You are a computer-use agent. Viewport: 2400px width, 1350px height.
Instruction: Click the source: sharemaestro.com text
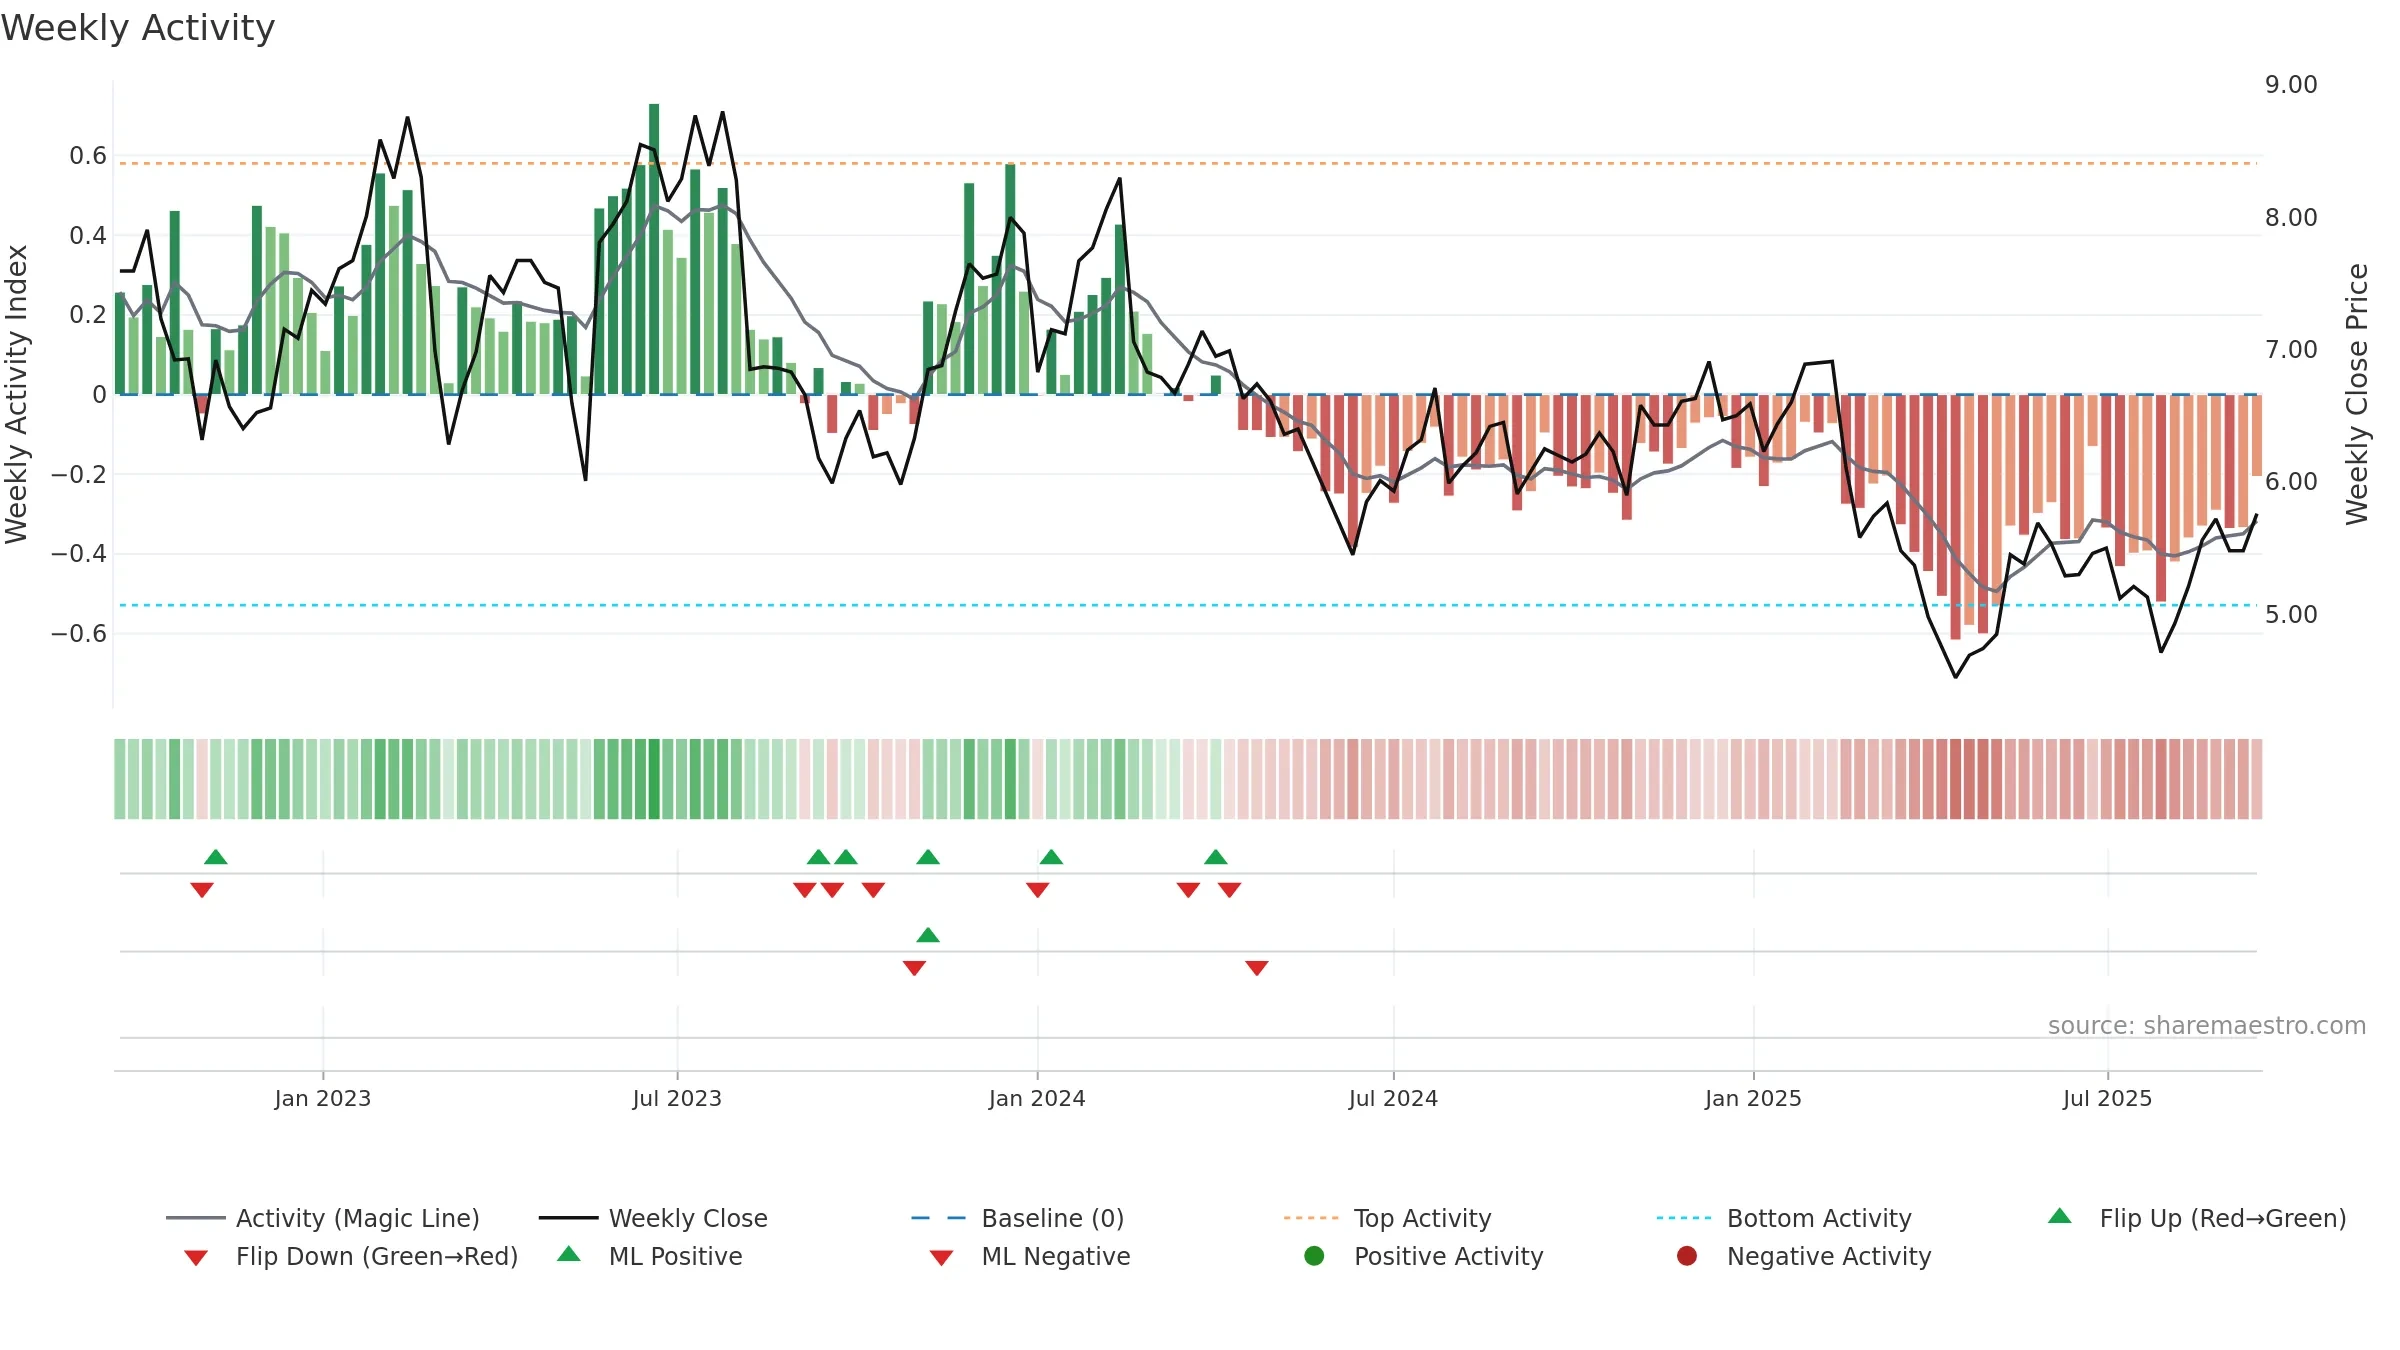coord(2207,1025)
